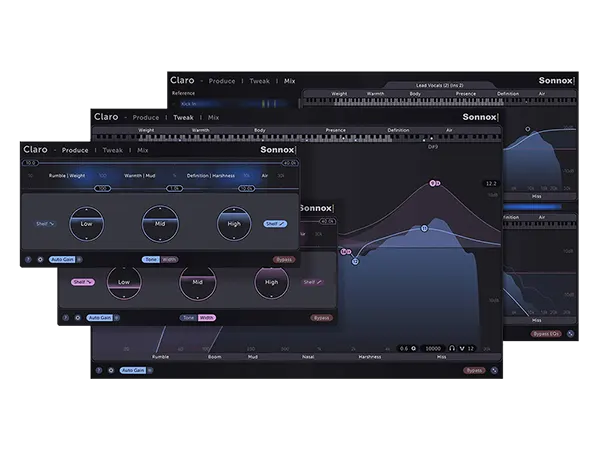Open Auto Gain options in Tweak window
The width and height of the screenshot is (600, 450).
pos(150,370)
